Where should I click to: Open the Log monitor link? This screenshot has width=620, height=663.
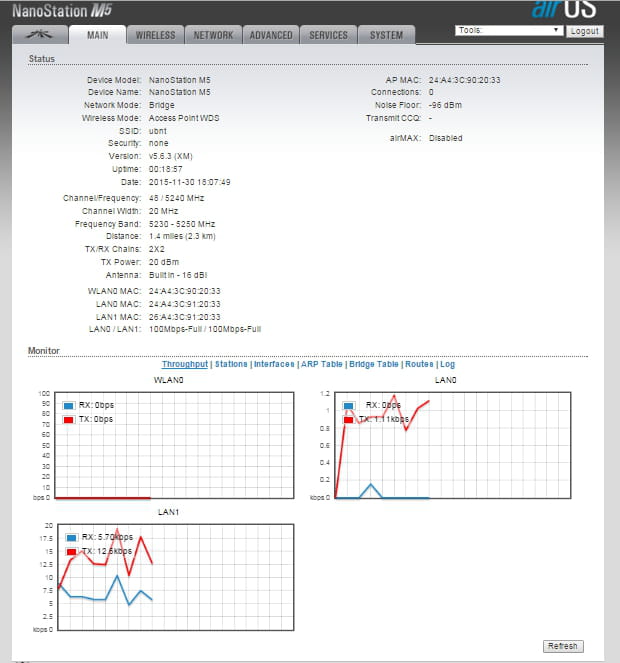point(447,364)
